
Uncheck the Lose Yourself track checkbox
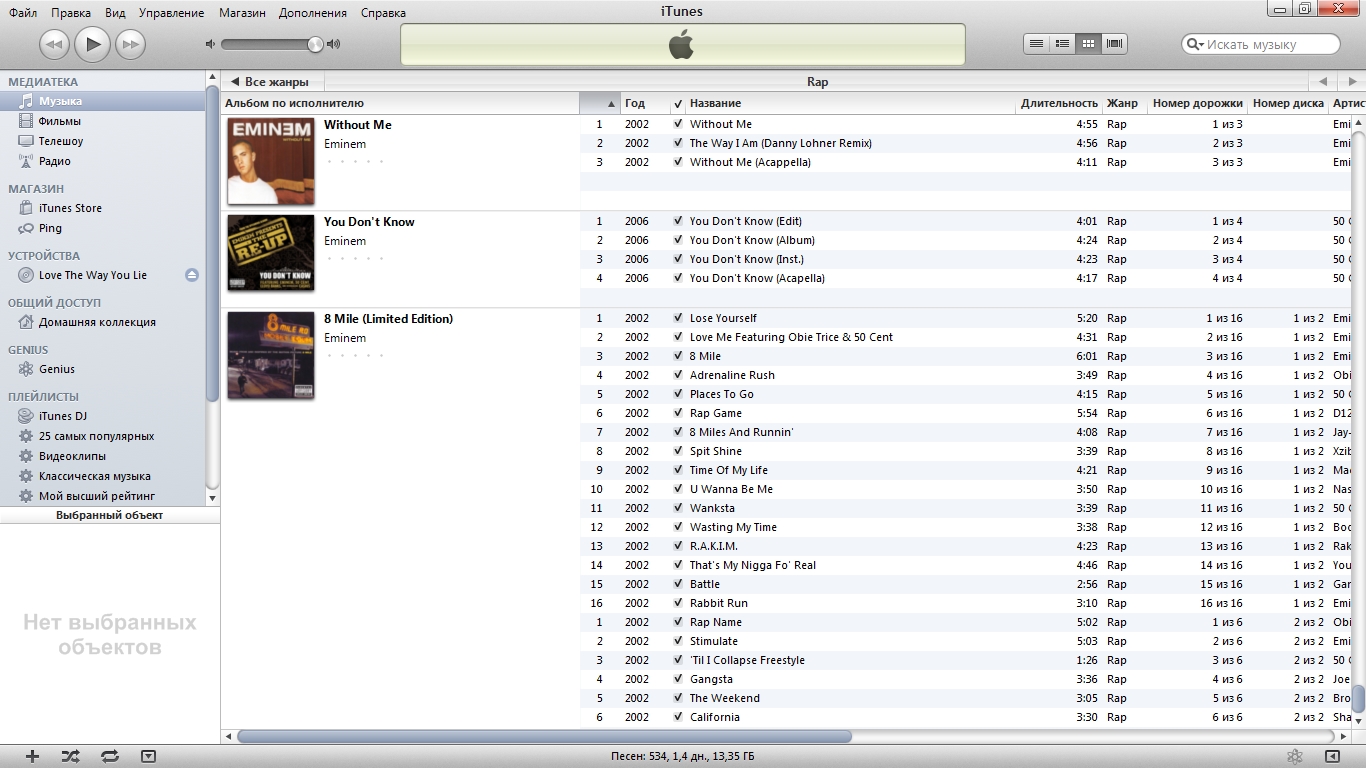coord(678,318)
